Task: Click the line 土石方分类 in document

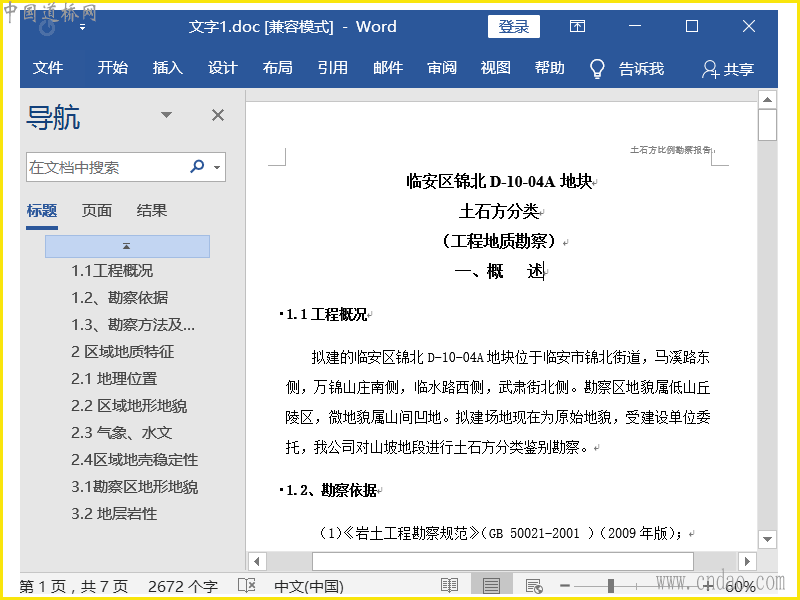Action: [x=499, y=211]
